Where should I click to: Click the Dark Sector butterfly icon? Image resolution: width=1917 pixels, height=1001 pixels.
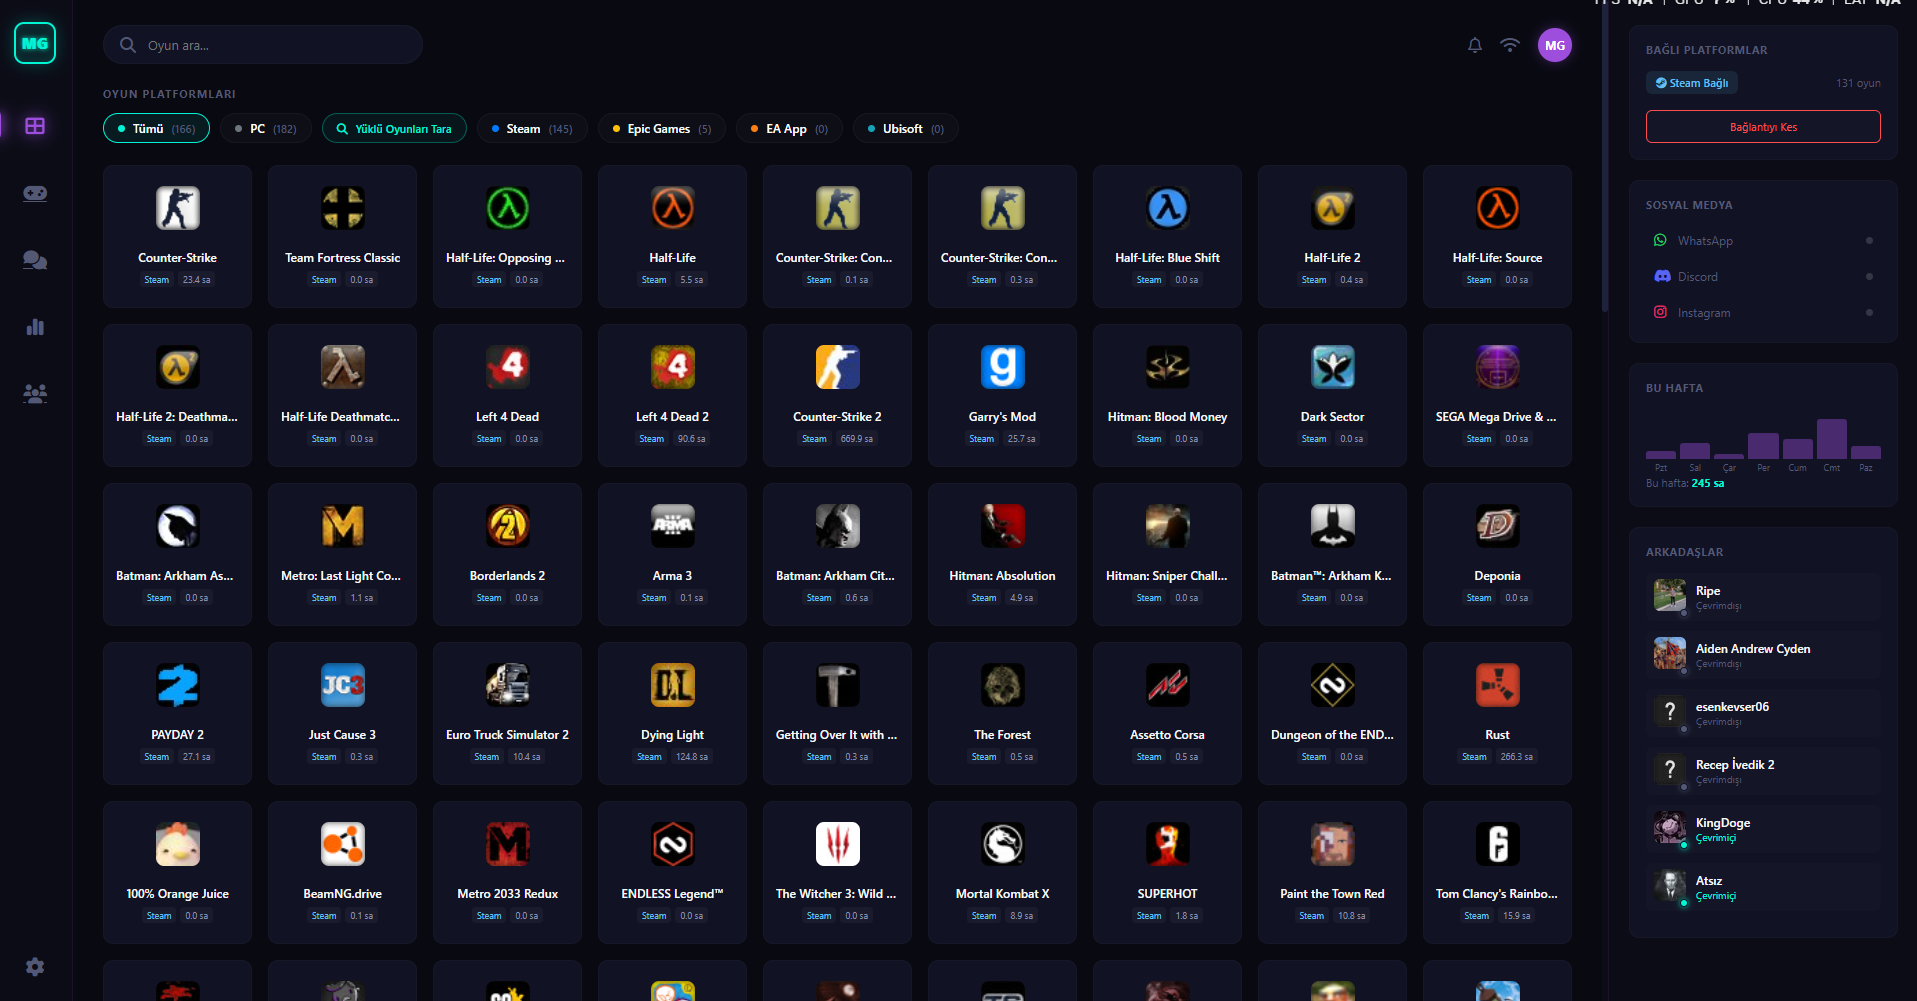1333,367
